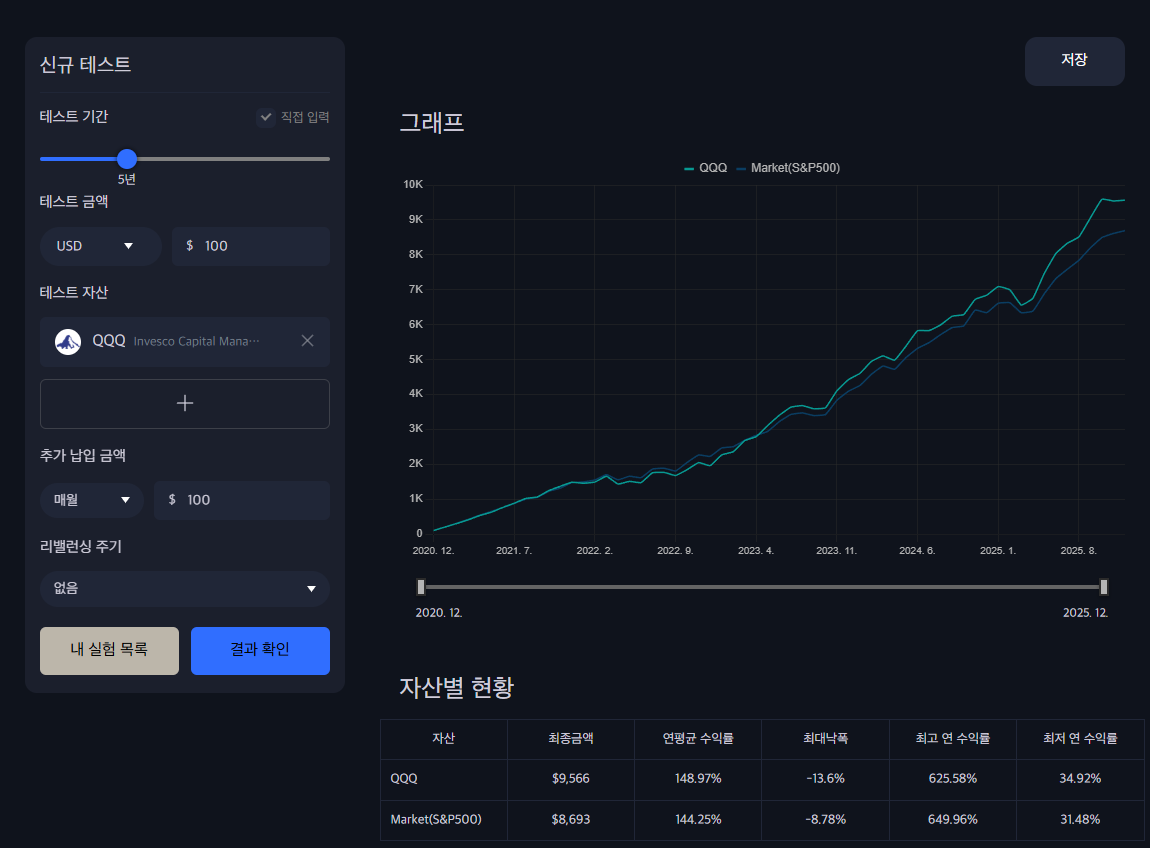Click the 34.92% worst year cell
The height and width of the screenshot is (848, 1150).
tap(1080, 779)
